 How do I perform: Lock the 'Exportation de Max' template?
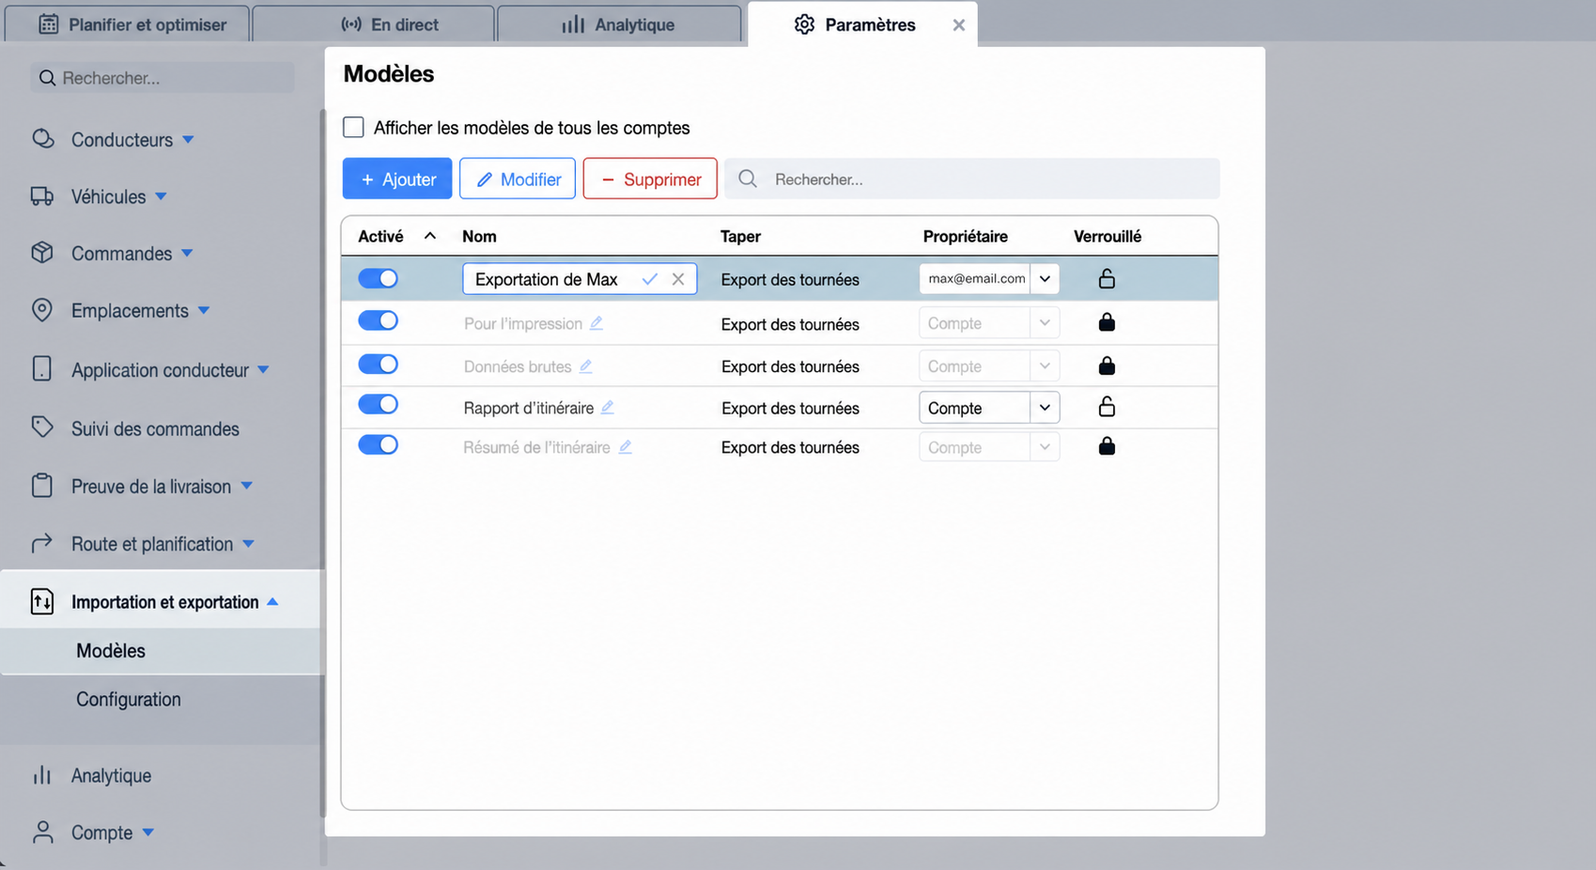(x=1107, y=278)
